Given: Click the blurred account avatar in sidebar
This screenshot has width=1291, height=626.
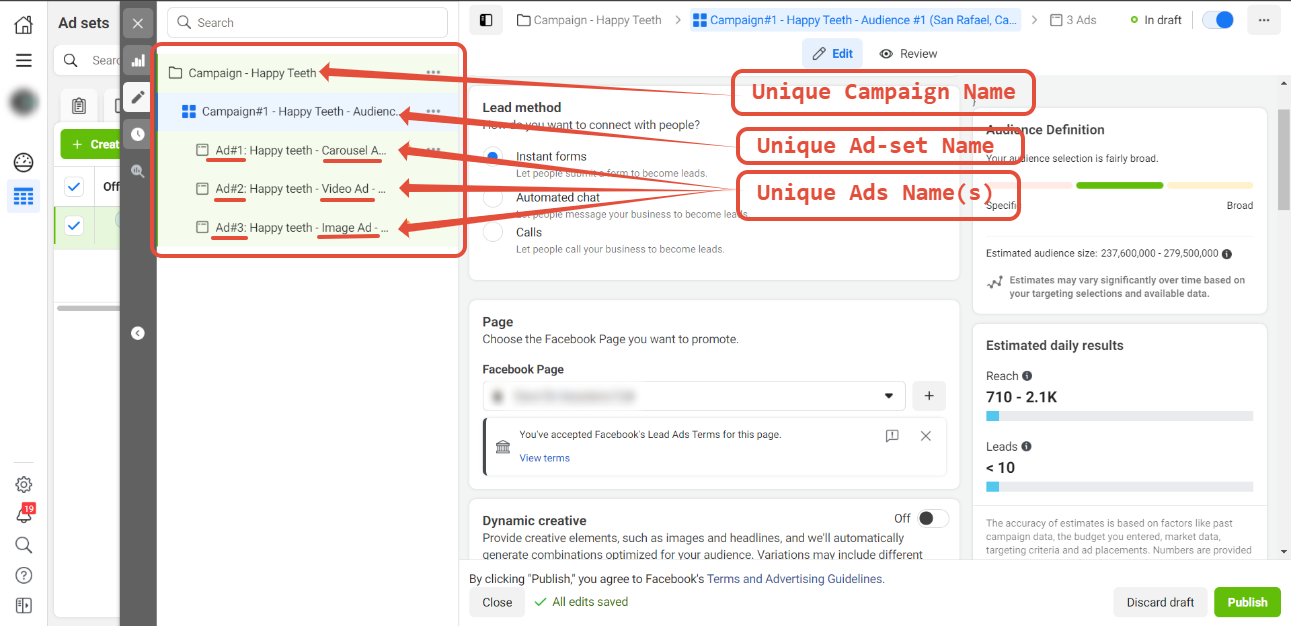Looking at the screenshot, I should point(23,102).
